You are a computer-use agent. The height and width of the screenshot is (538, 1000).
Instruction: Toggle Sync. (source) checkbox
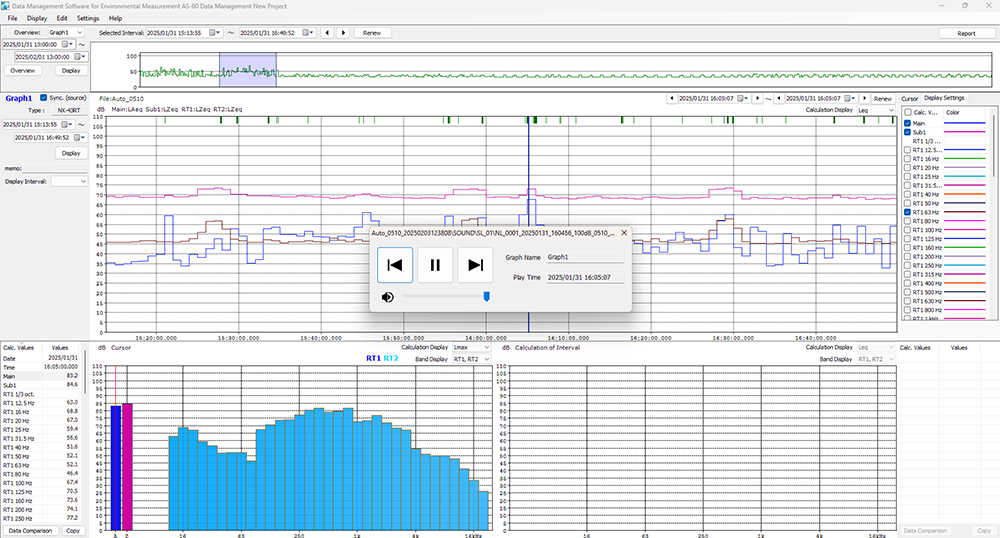43,98
